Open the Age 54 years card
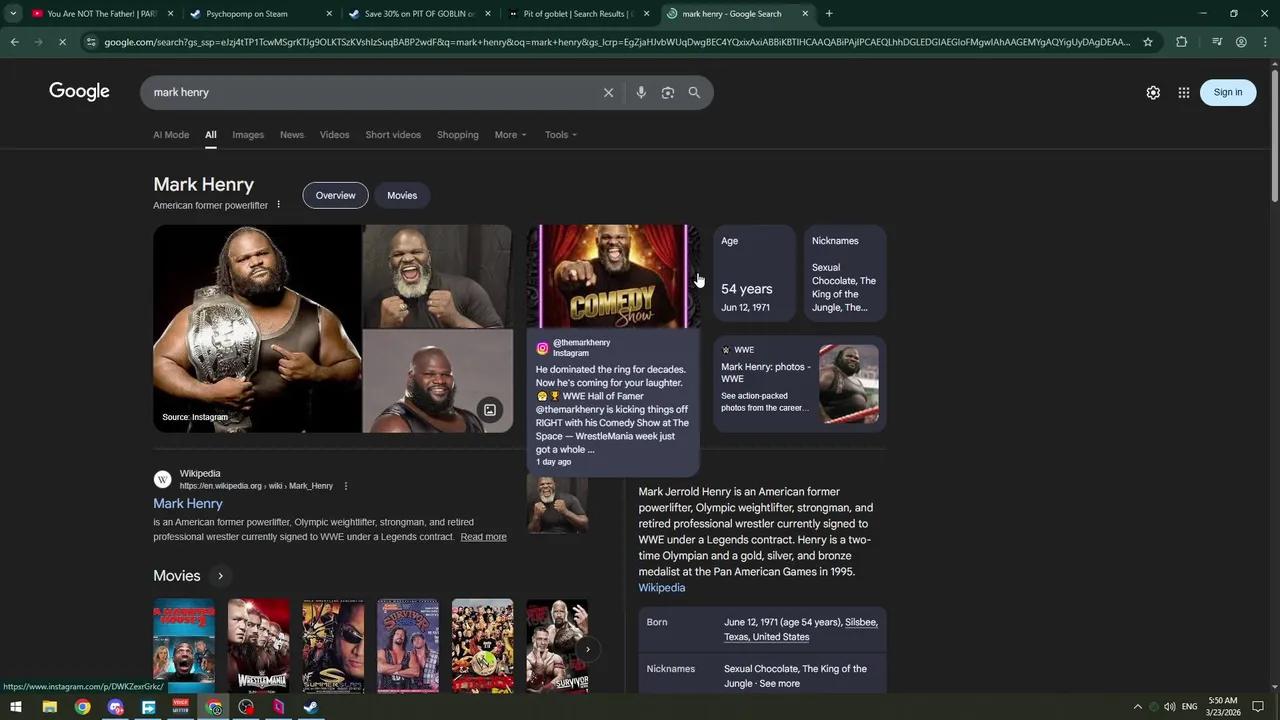1280x720 pixels. (x=754, y=273)
